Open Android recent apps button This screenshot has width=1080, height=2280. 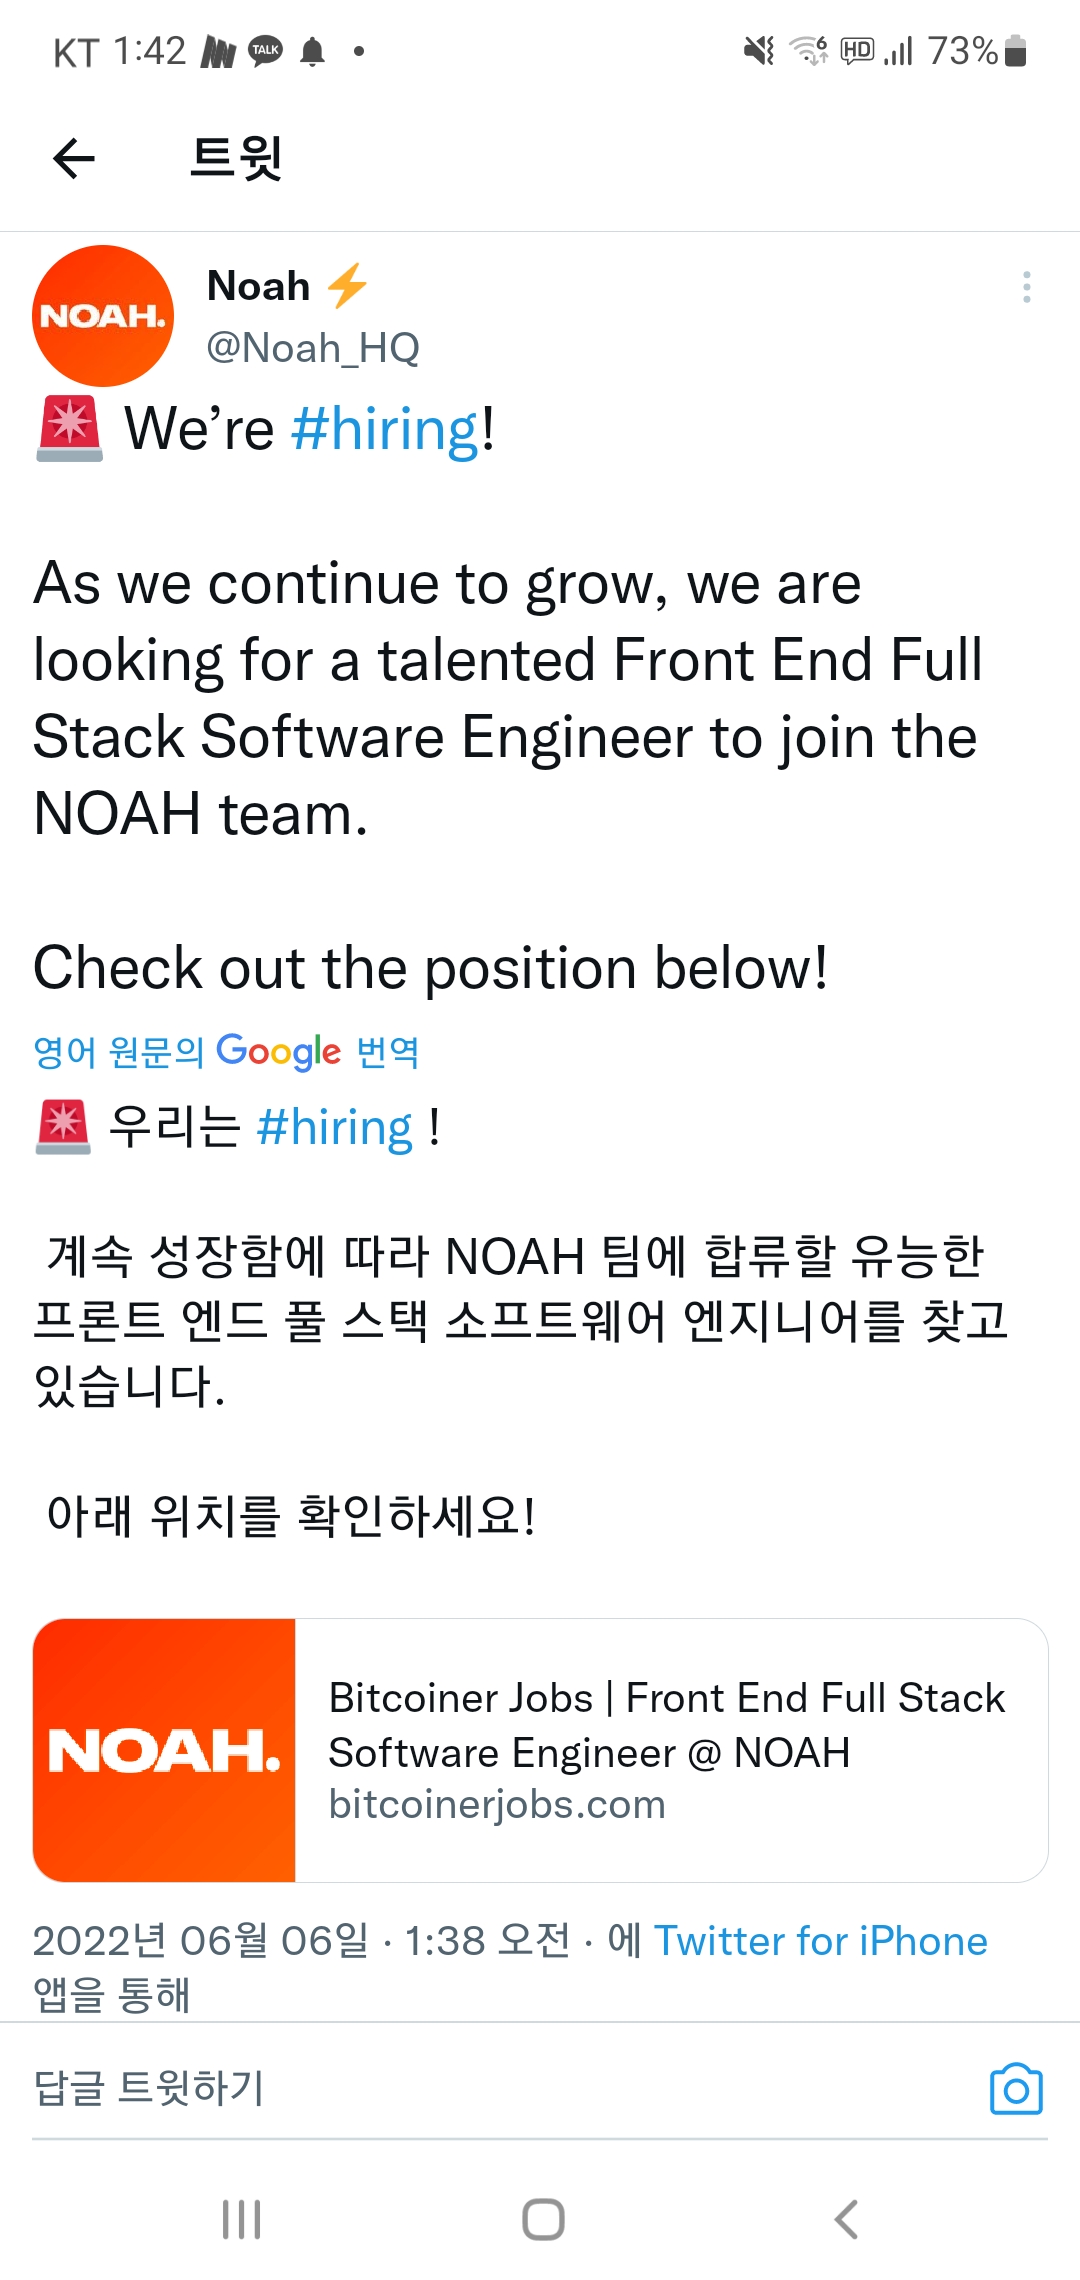(241, 2219)
